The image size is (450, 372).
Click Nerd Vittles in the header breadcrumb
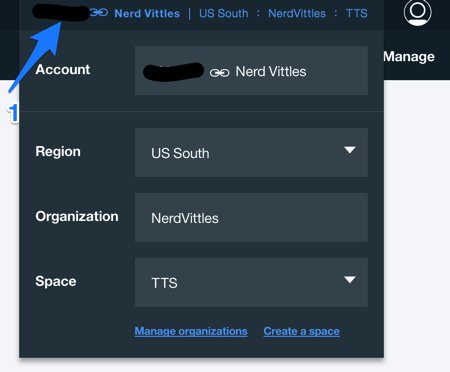pos(147,13)
